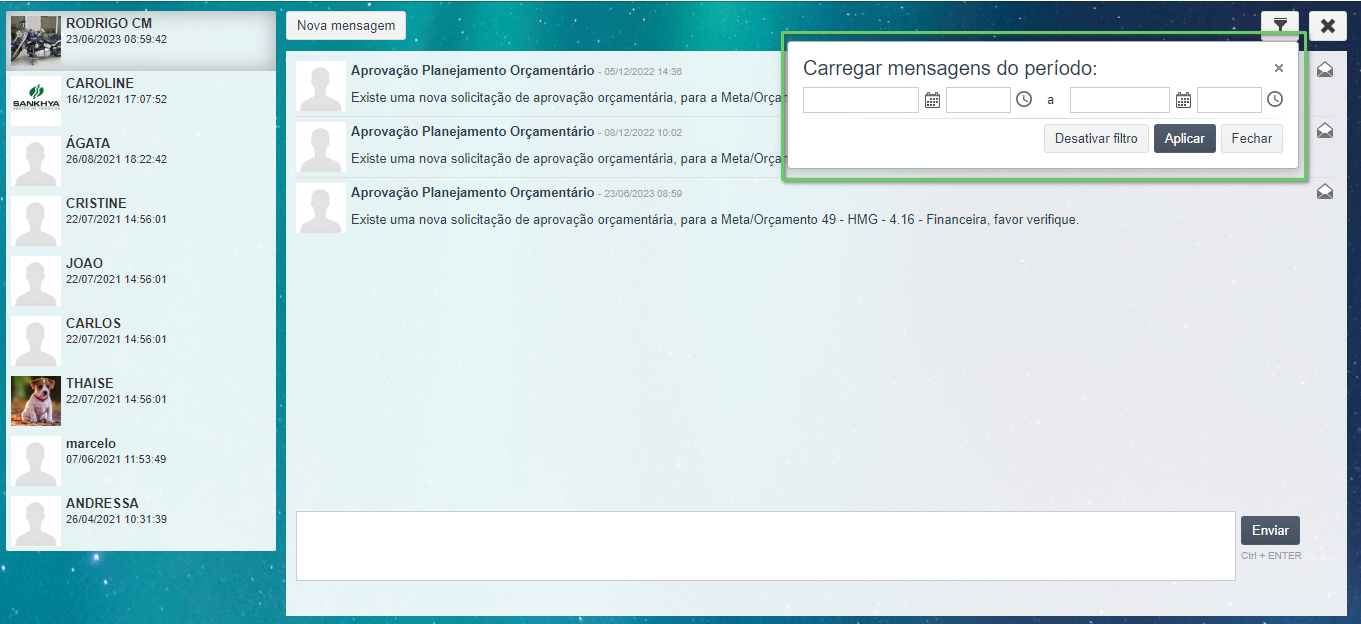Click timestamp 07/06/2021 11:53:49
This screenshot has width=1361, height=624.
pos(116,459)
